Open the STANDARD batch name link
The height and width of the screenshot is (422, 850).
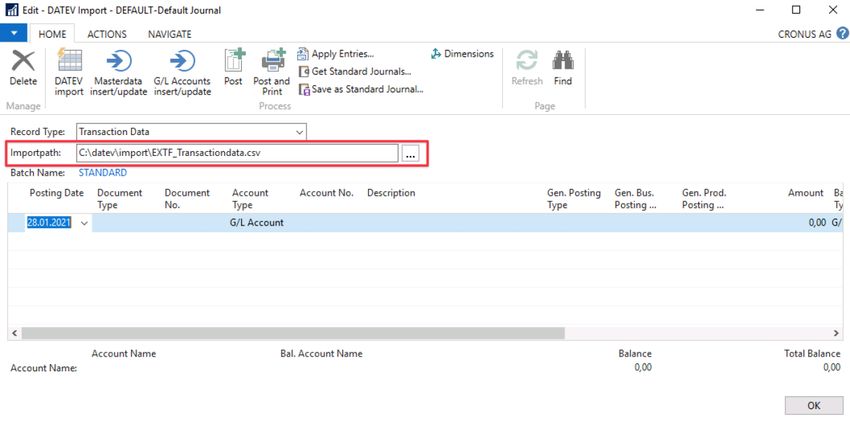(x=103, y=173)
